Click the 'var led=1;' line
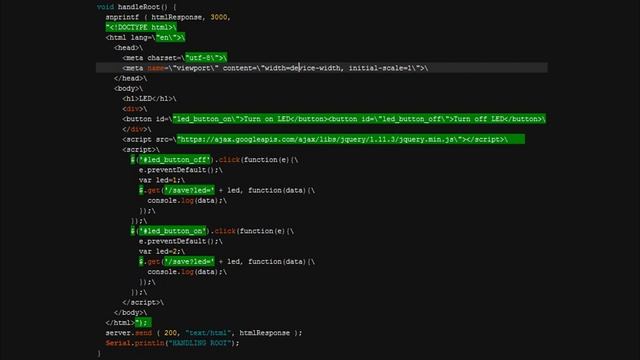Viewport: 640px width, 360px height. point(162,180)
